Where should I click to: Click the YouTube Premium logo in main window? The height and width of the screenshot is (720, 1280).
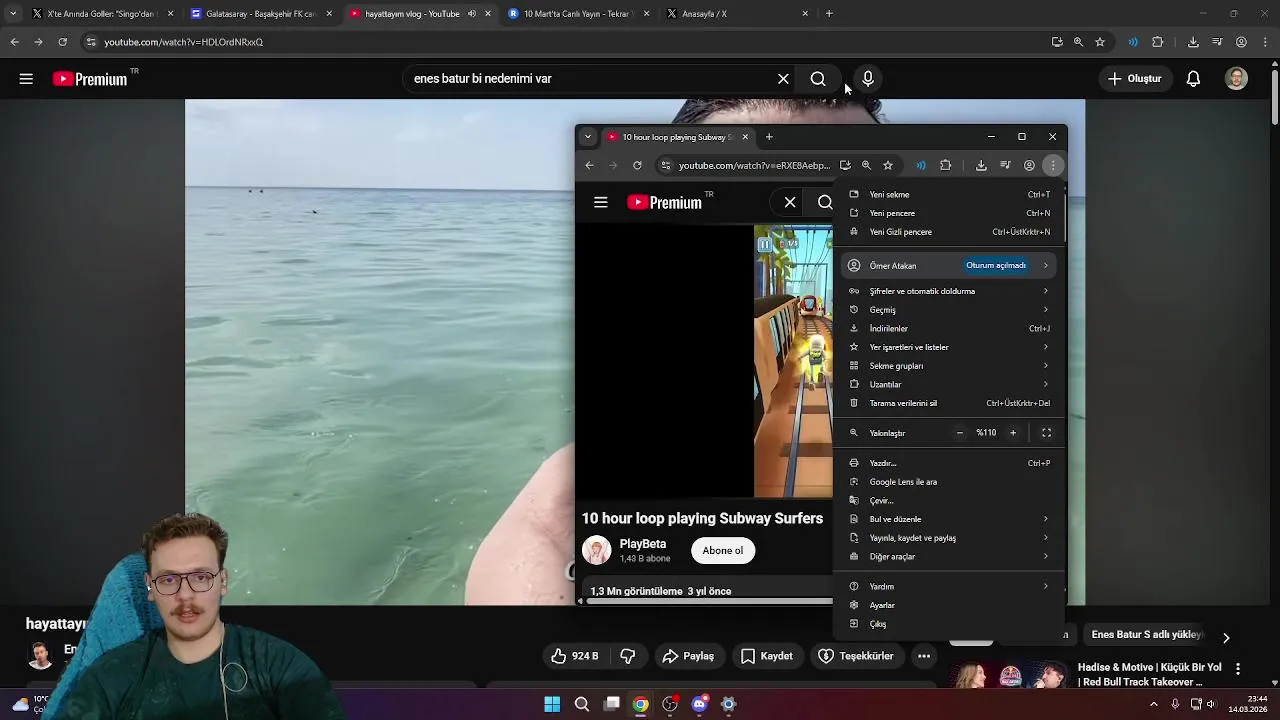pyautogui.click(x=90, y=79)
